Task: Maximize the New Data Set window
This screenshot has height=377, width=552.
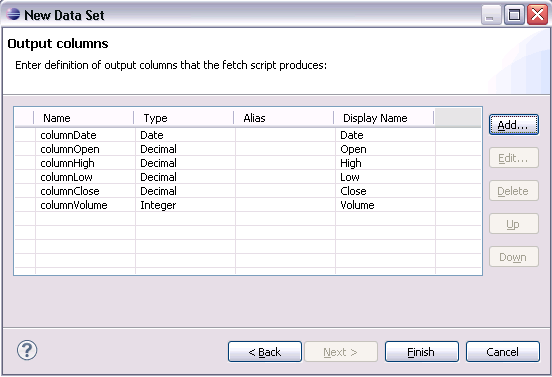Action: tap(514, 14)
